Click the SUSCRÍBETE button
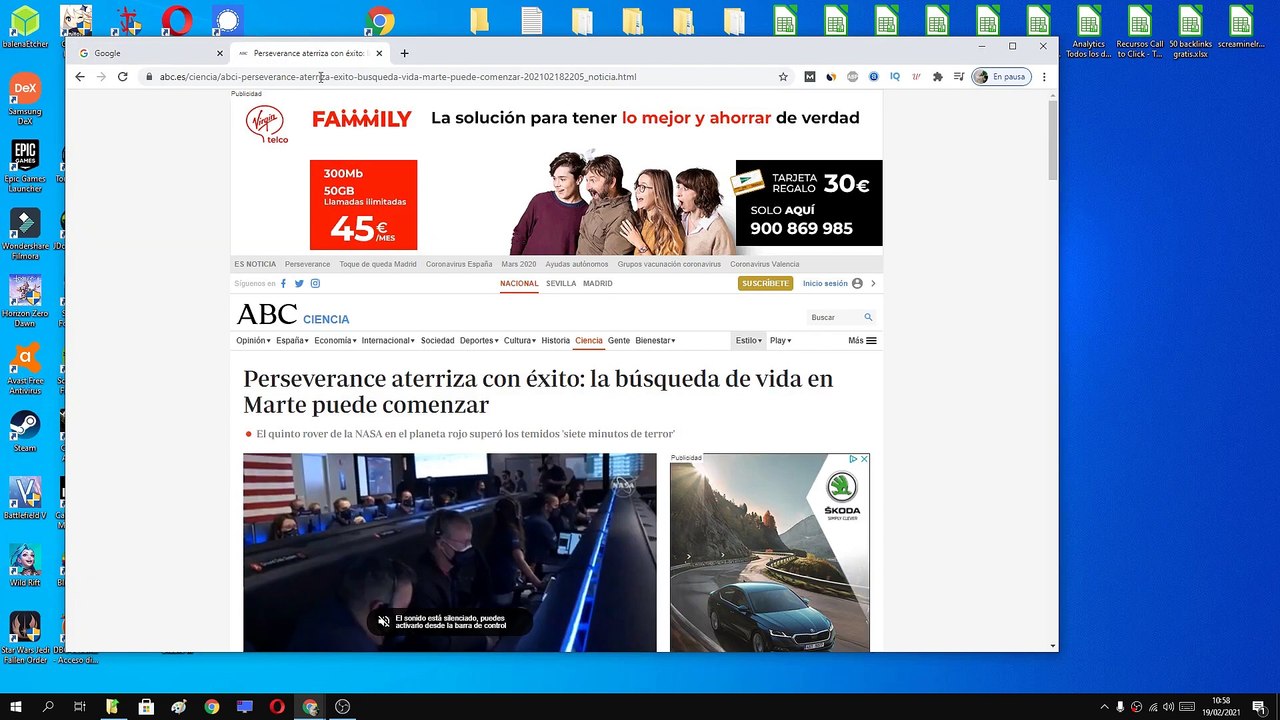 click(x=765, y=284)
